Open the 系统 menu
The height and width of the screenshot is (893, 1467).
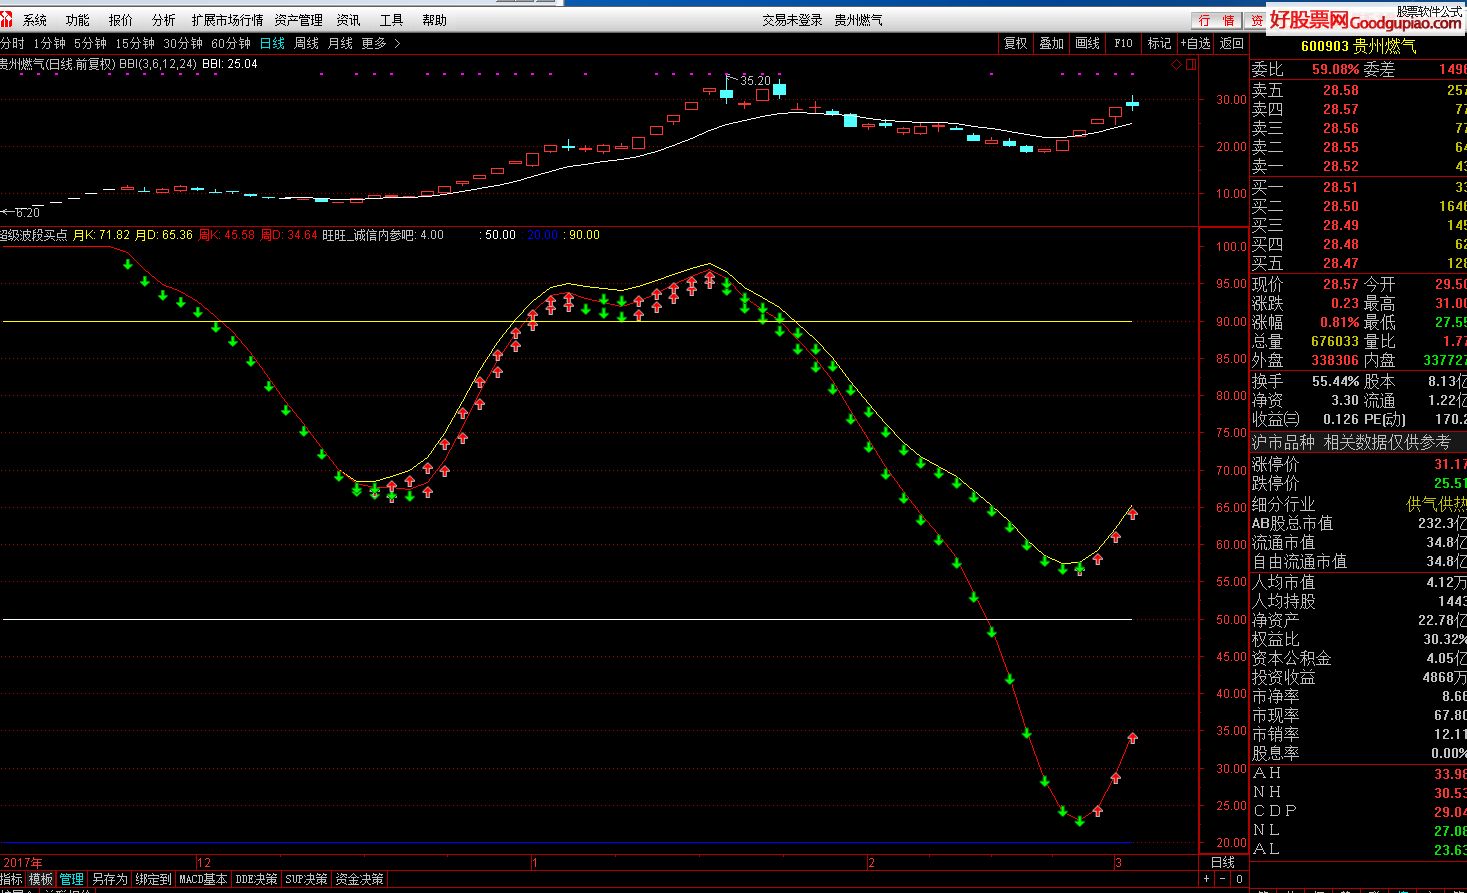(x=35, y=20)
